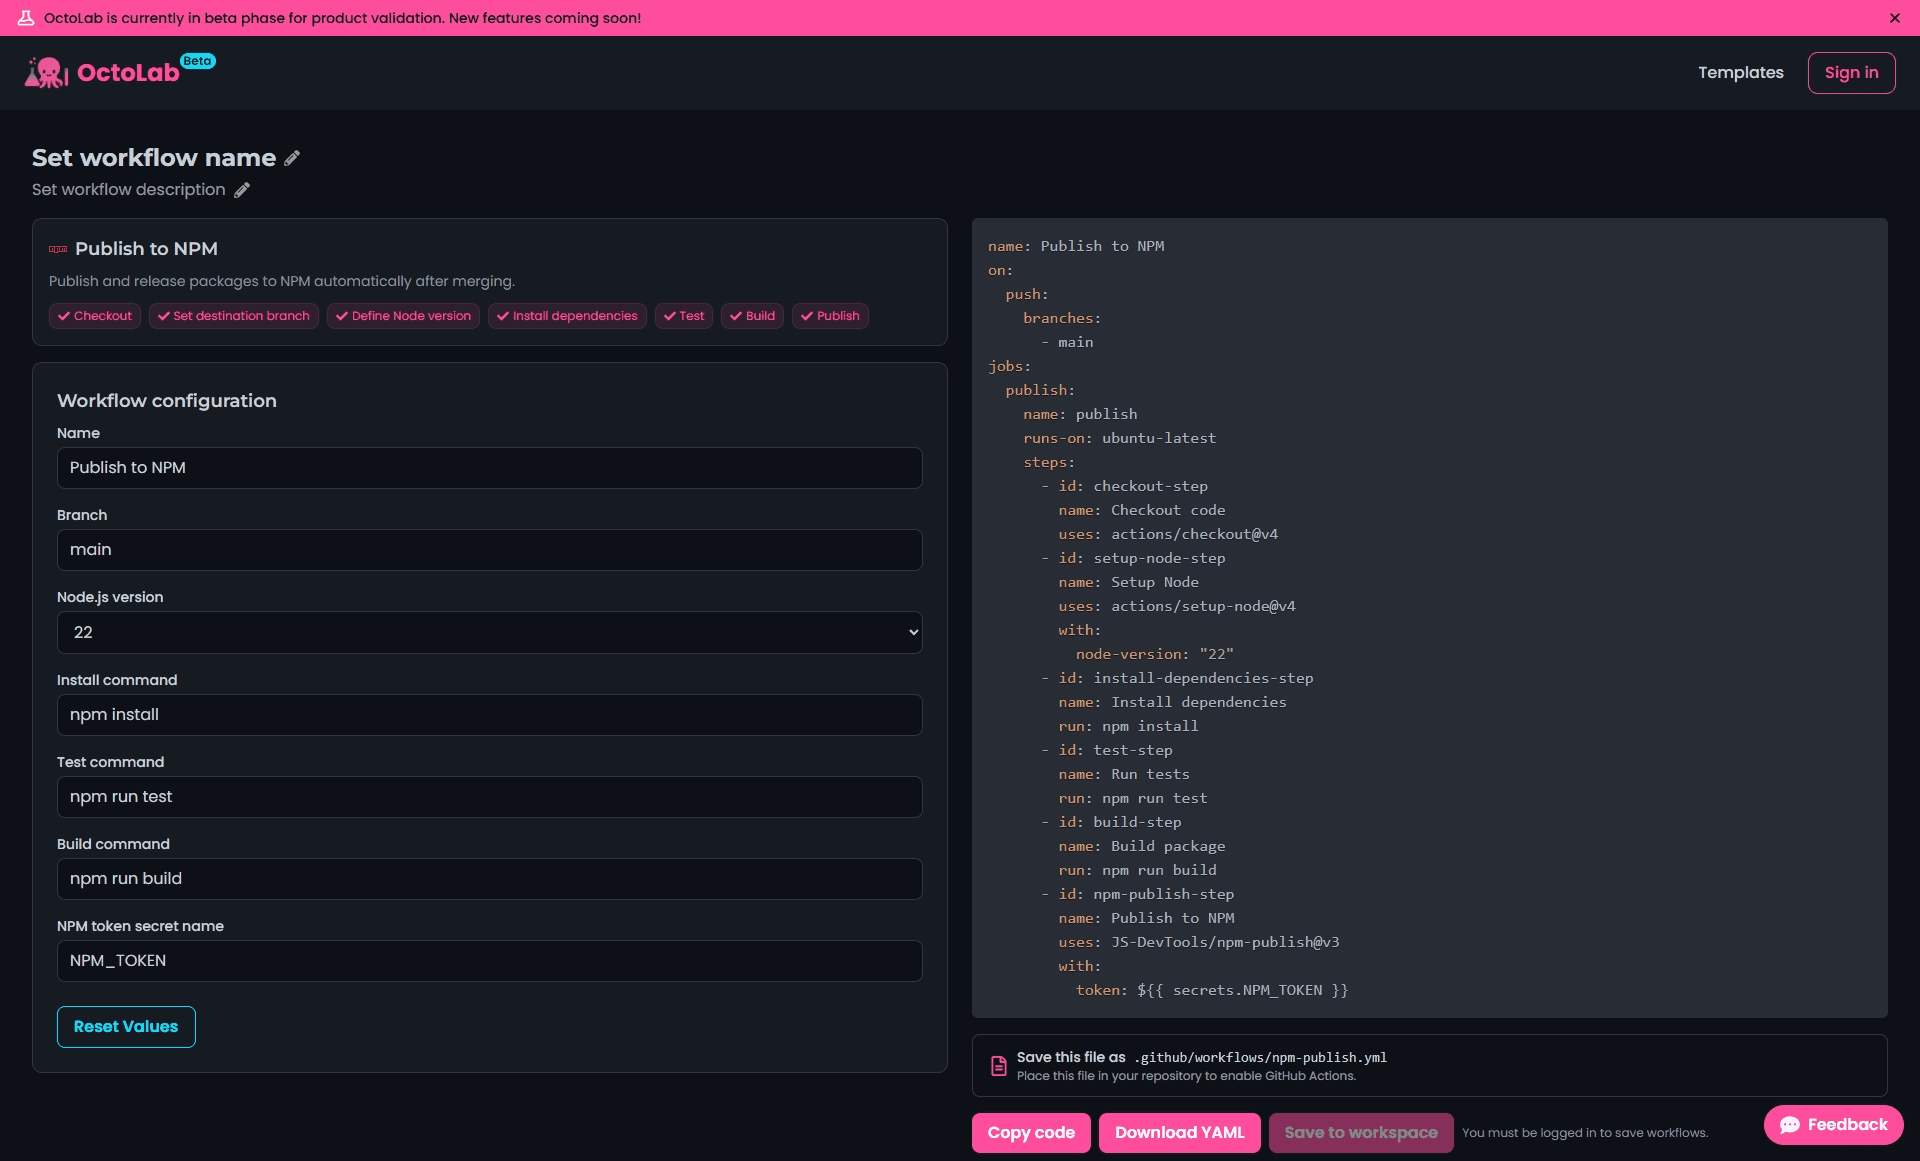
Task: Click the NPM token secret name field
Action: pos(490,961)
